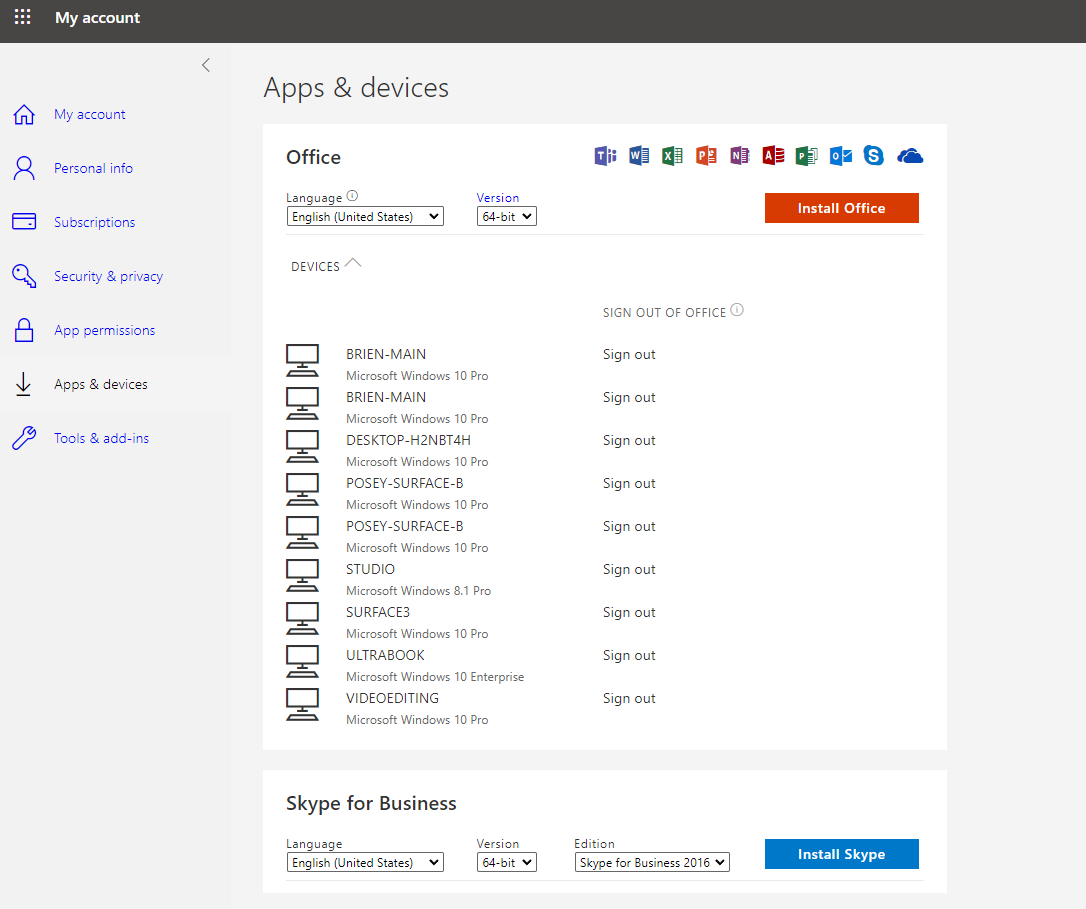1086x909 pixels.
Task: Click the computer icon for DESKTOP-H2NBT4H
Action: coord(303,447)
